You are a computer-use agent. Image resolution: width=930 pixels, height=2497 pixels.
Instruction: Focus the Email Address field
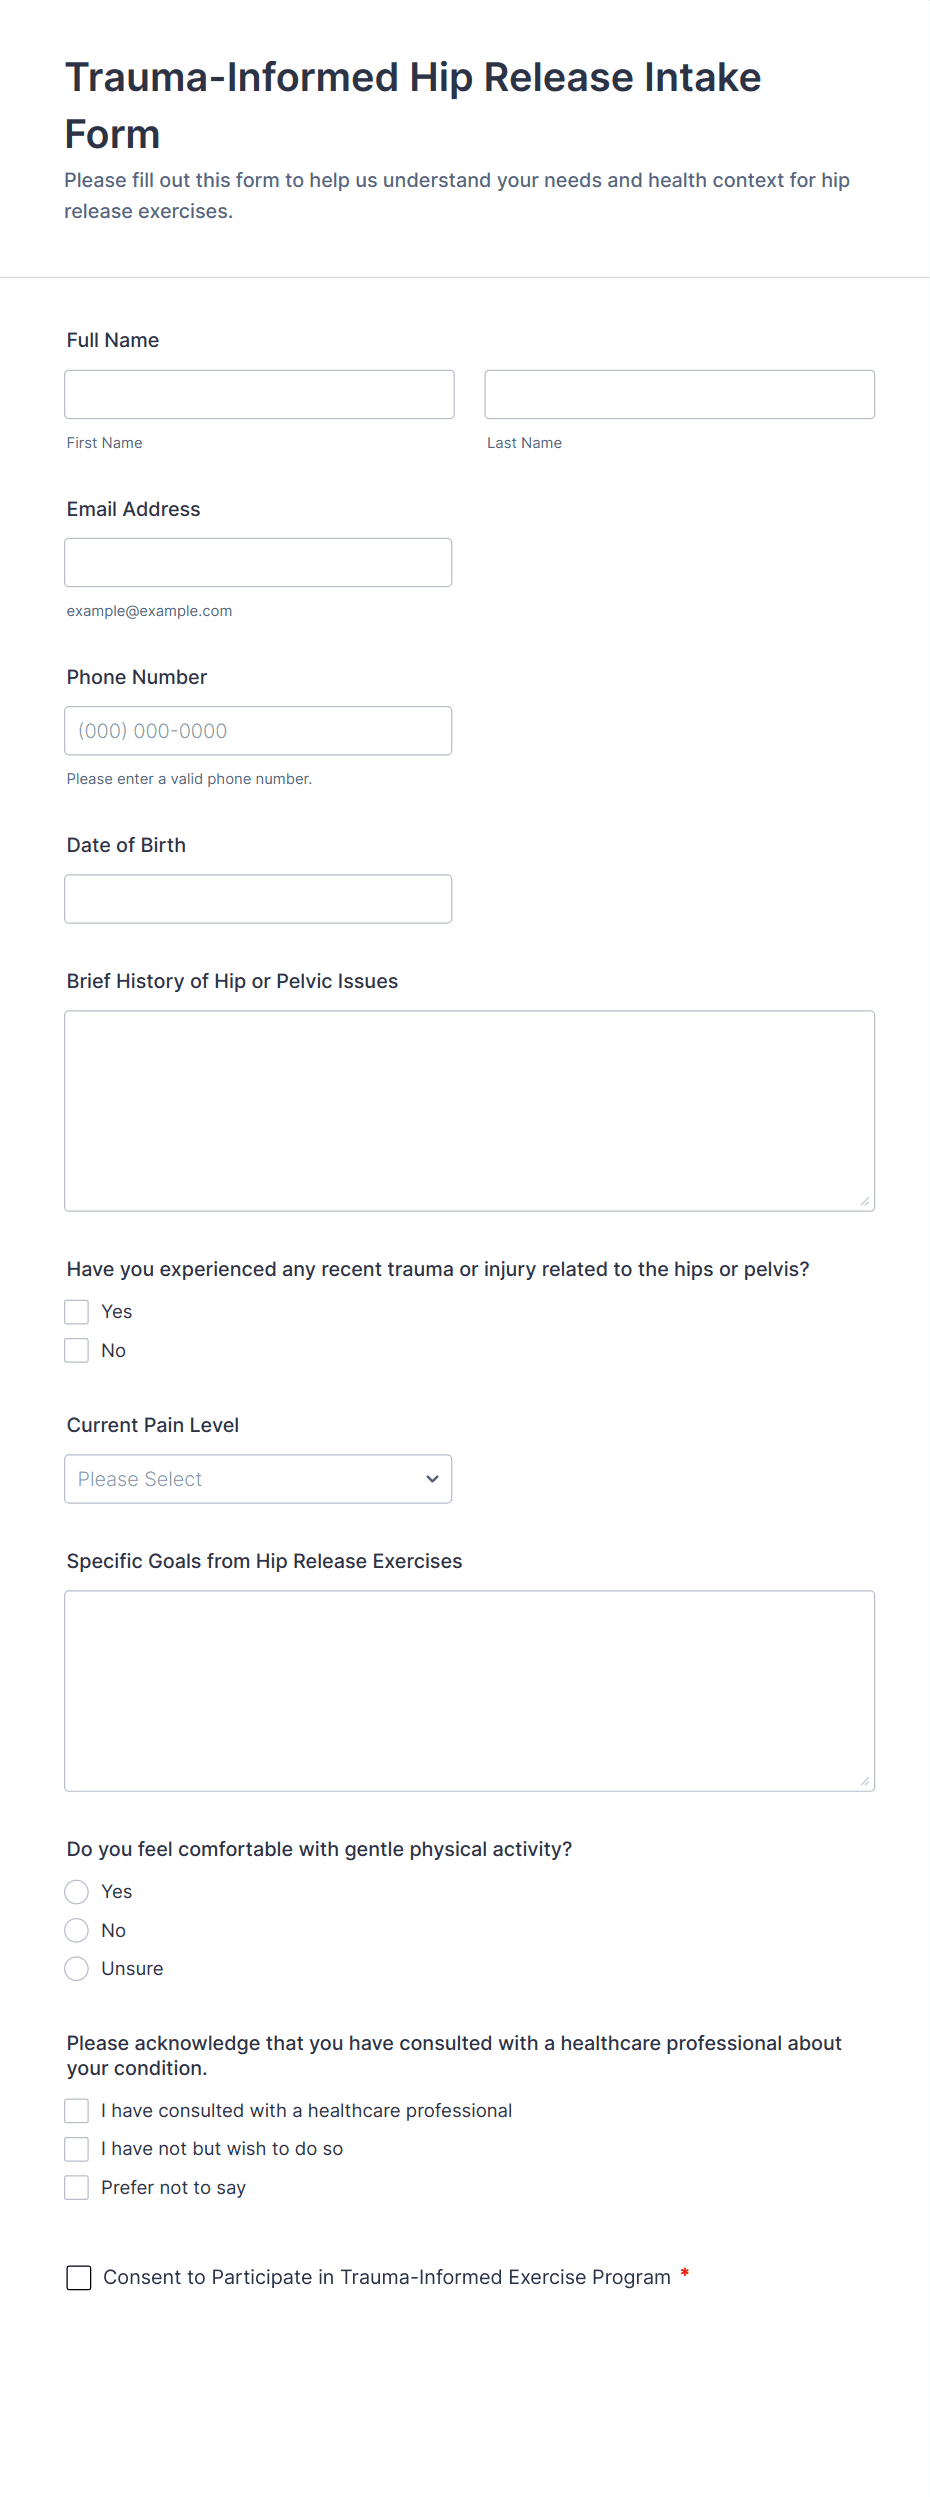pyautogui.click(x=258, y=562)
